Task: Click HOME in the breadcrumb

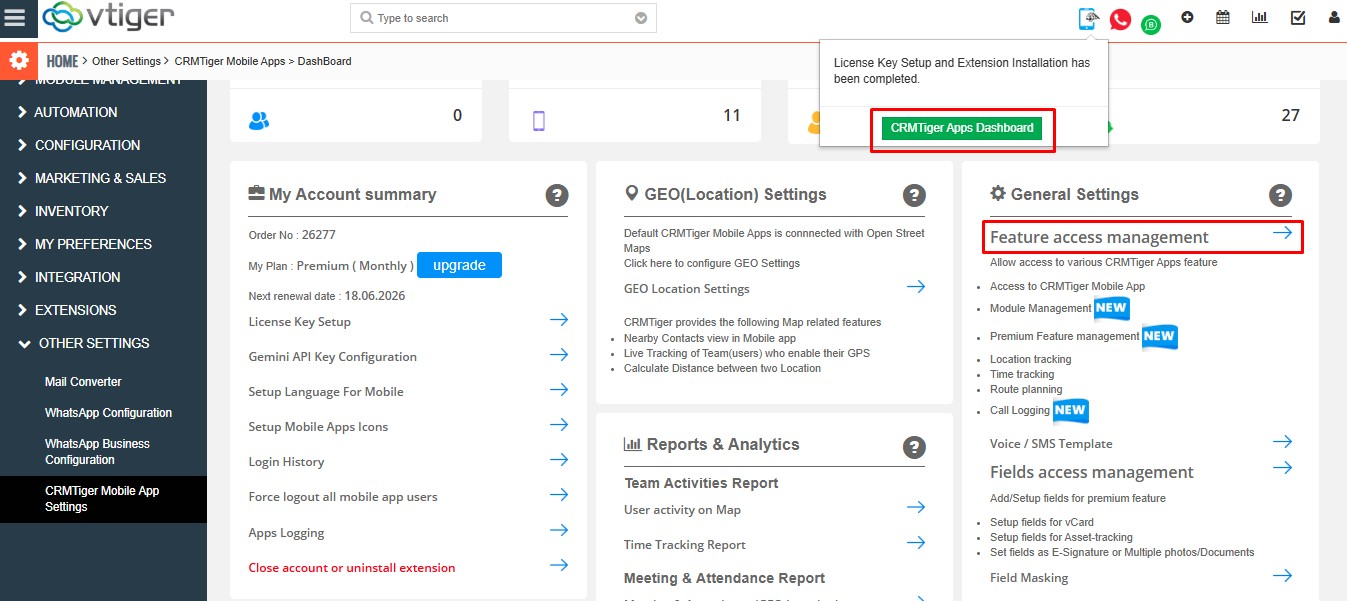Action: coord(62,62)
